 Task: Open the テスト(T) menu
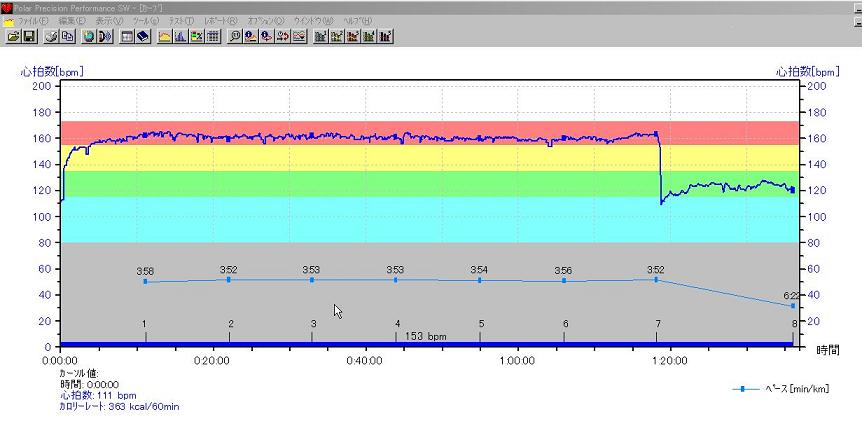[x=181, y=21]
